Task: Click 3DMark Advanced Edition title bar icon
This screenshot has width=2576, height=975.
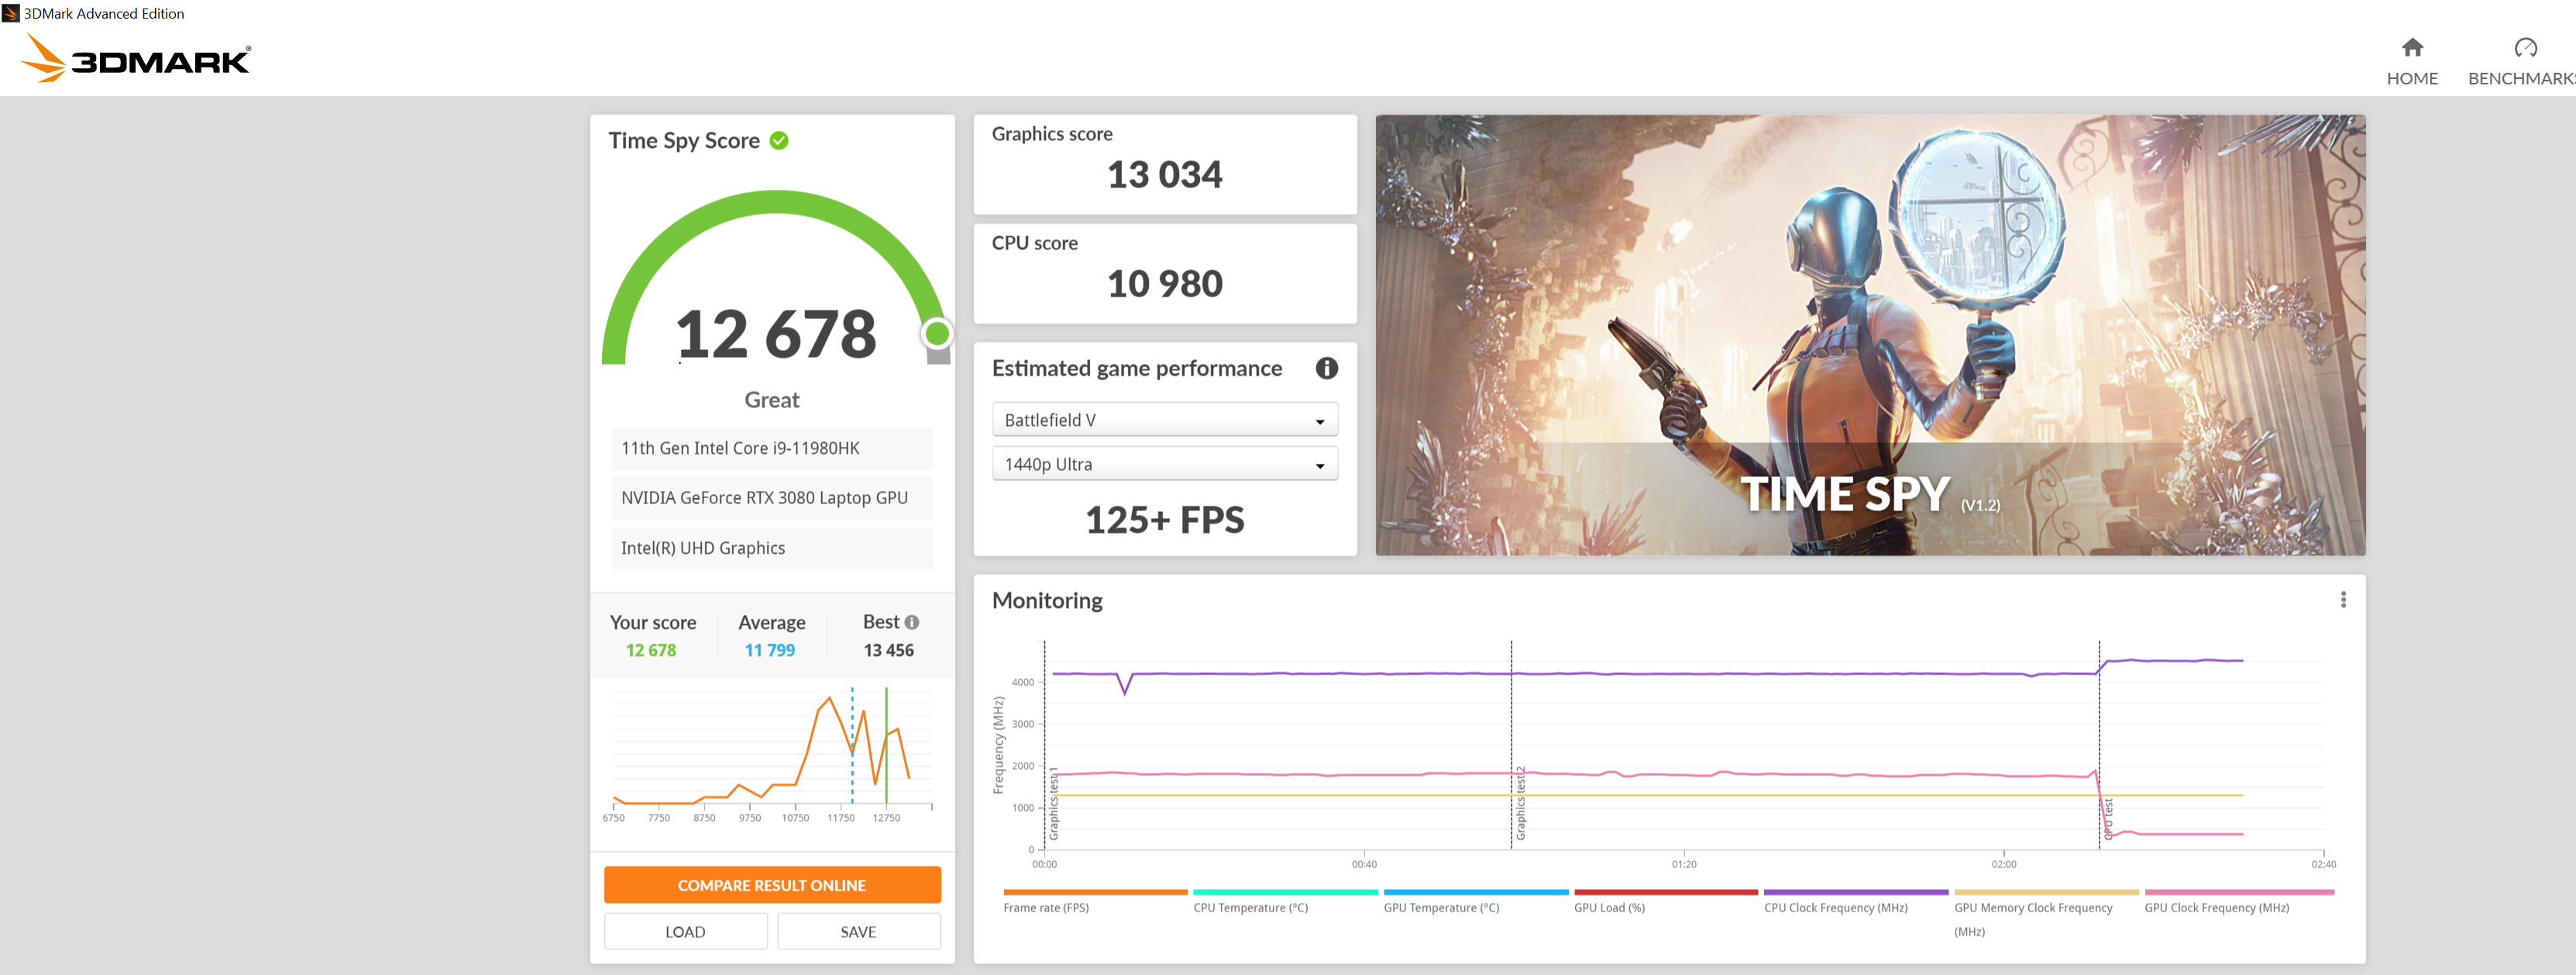Action: (x=11, y=13)
